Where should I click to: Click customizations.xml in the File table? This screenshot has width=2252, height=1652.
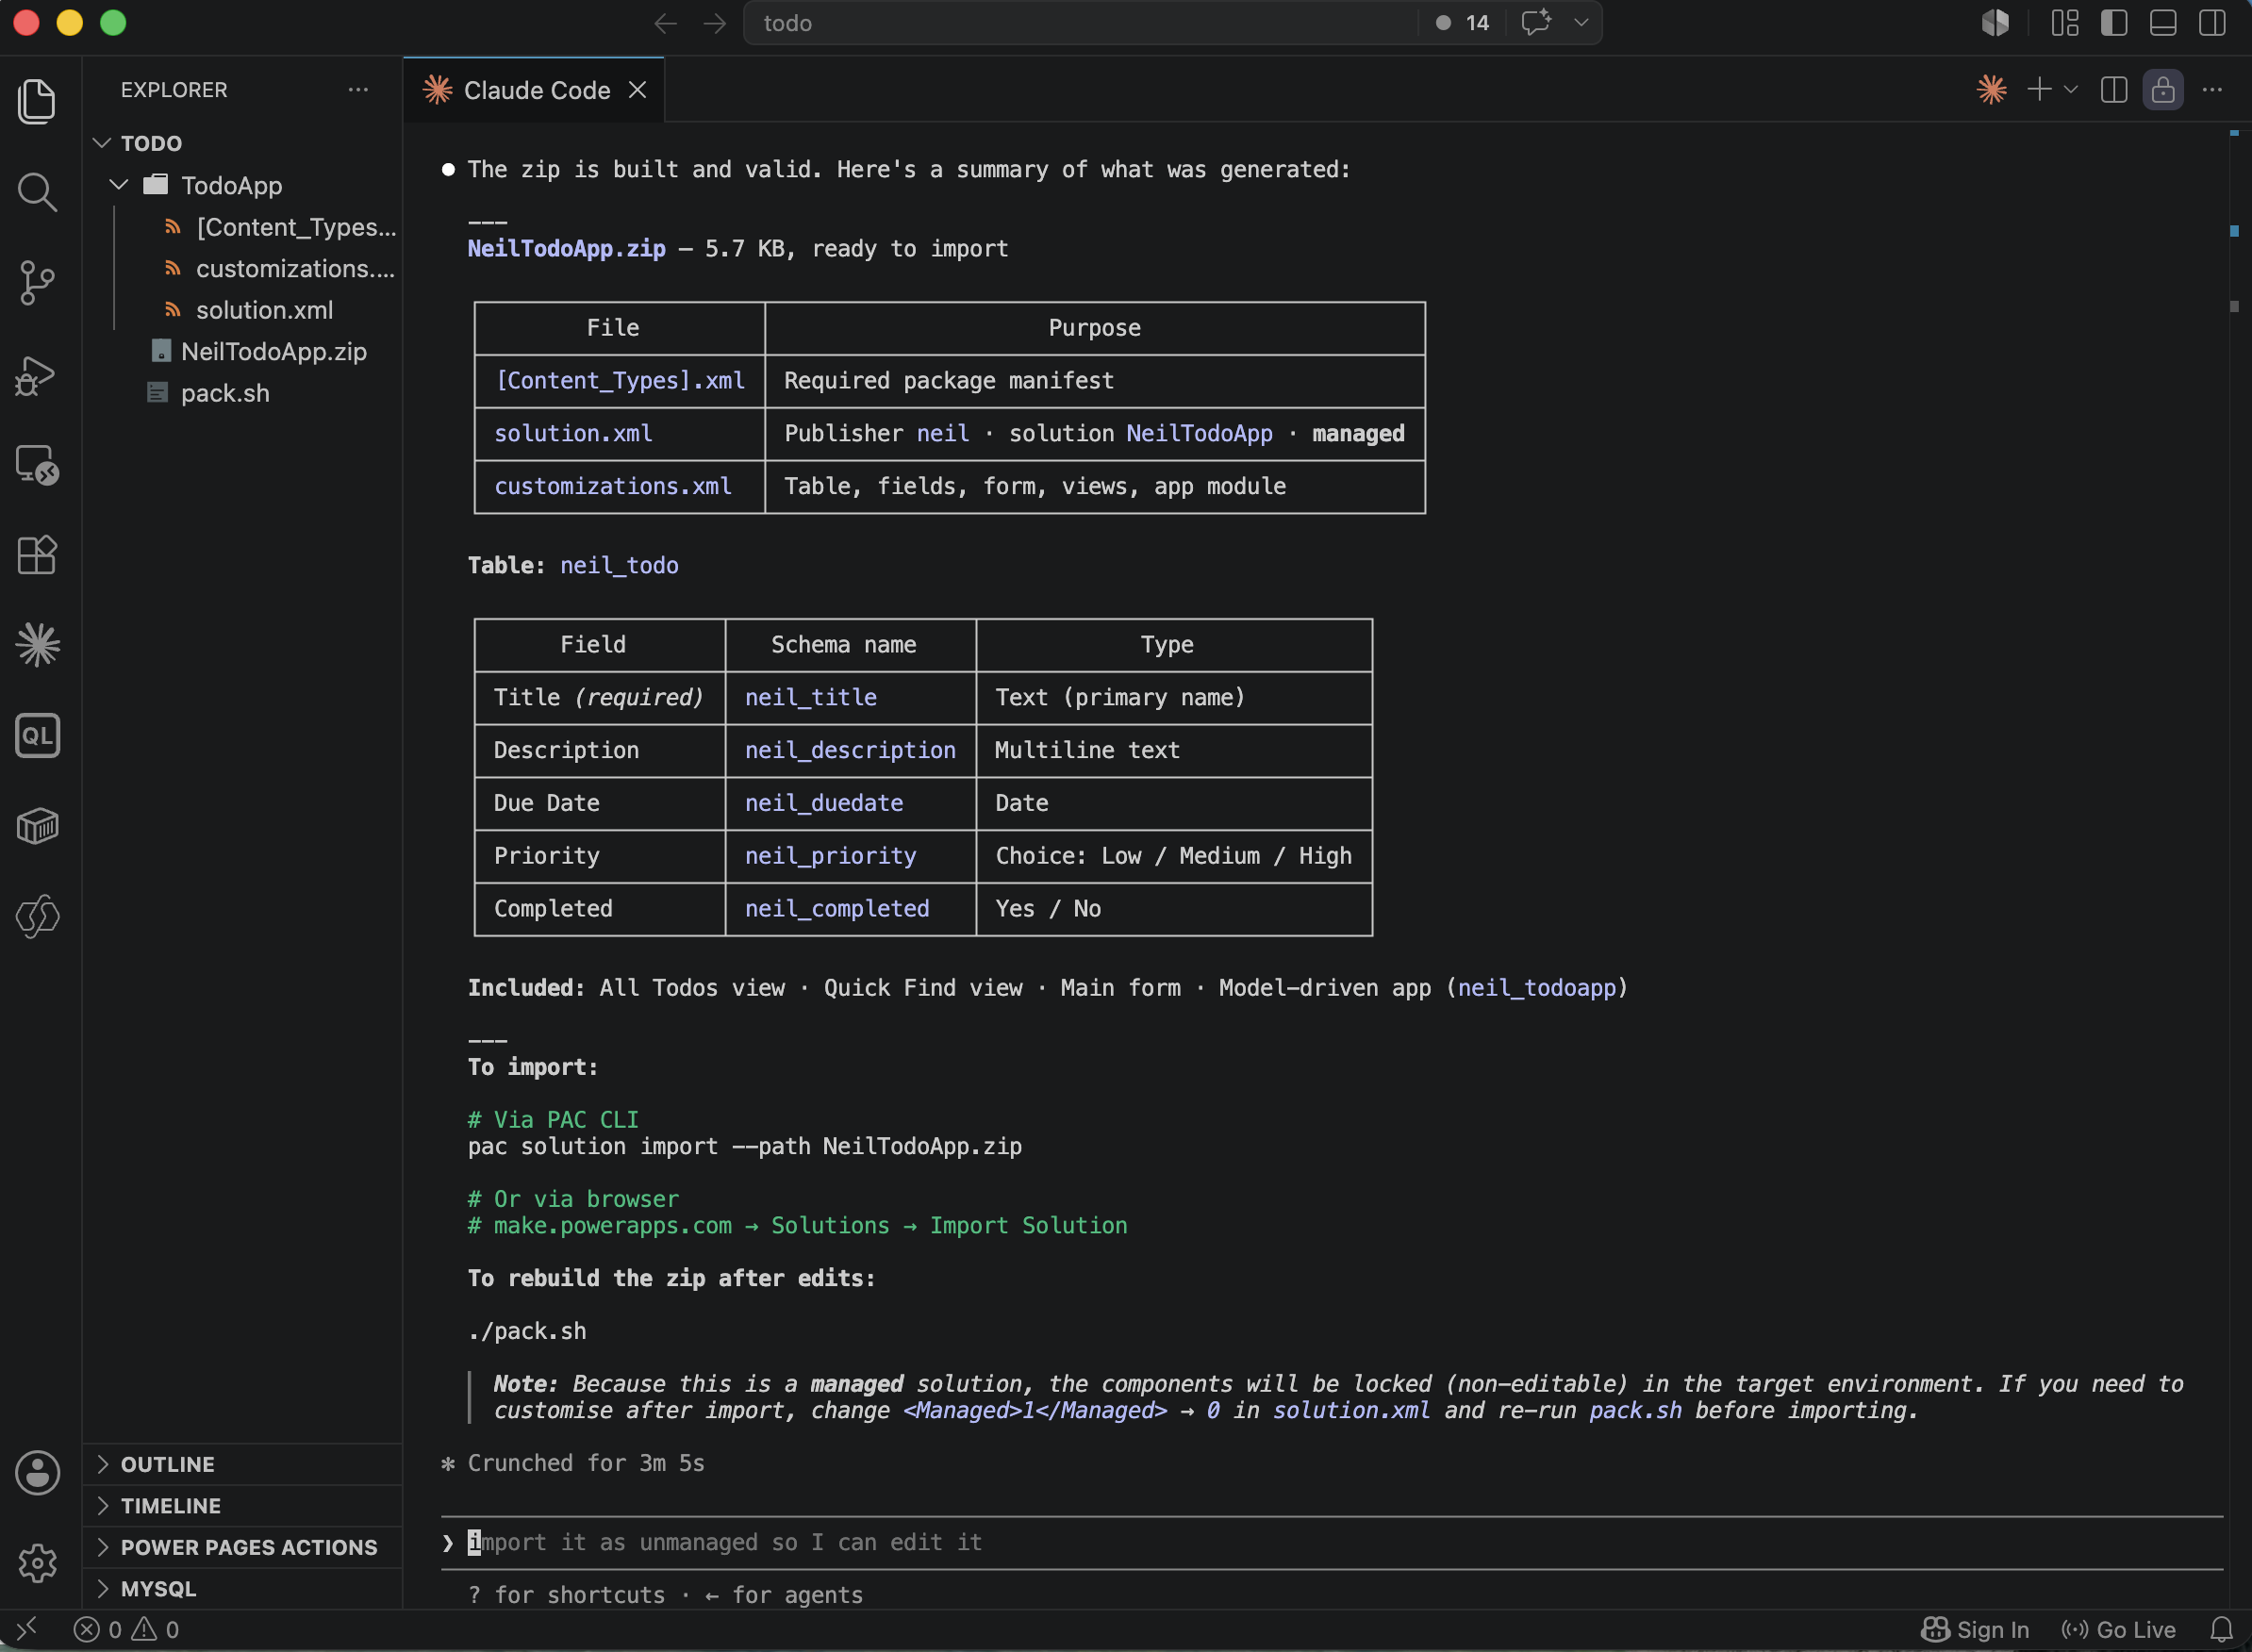pos(613,487)
